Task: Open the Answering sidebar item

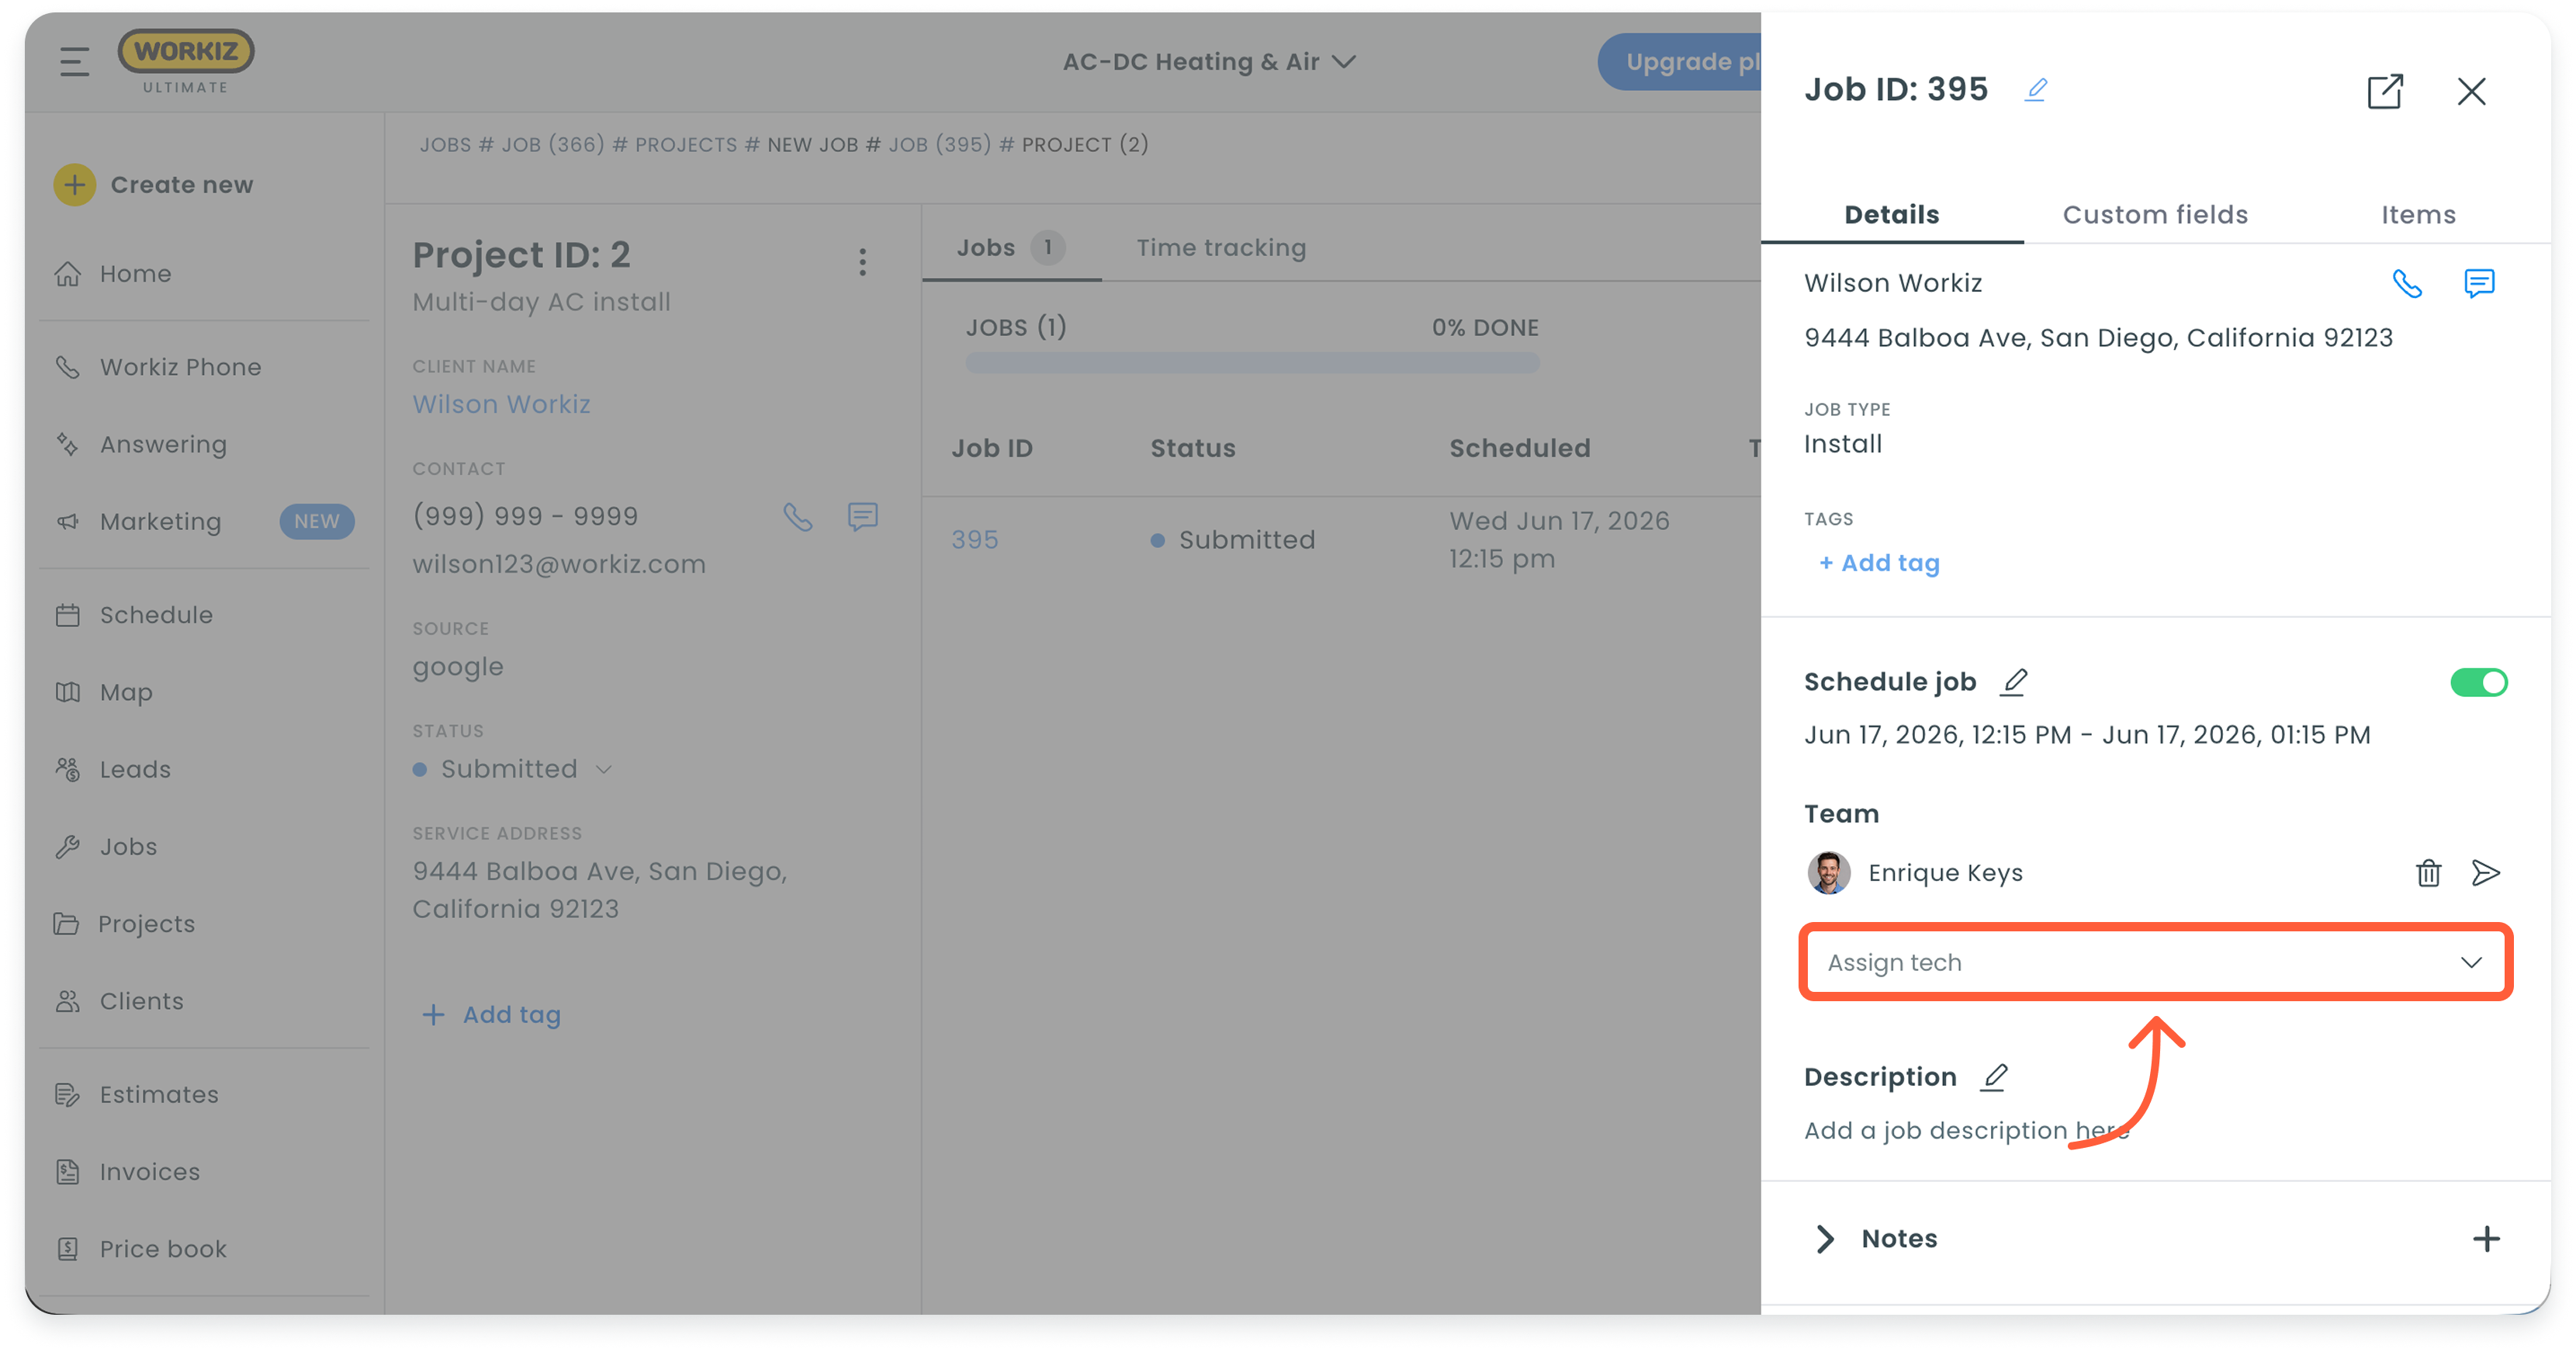Action: [x=163, y=444]
